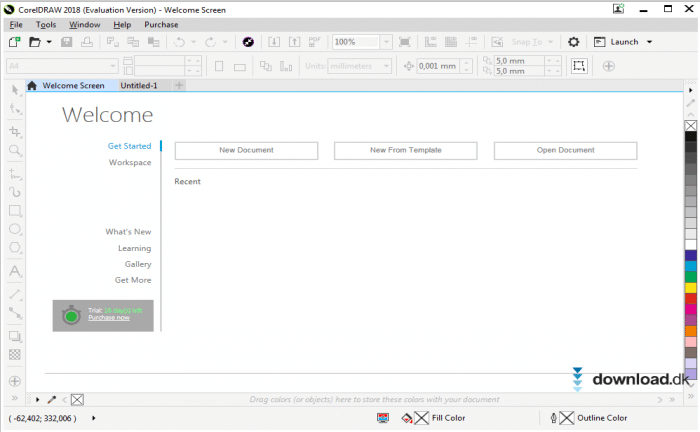Screen dimensions: 700x432
Task: Open the Workspace section
Action: tap(130, 162)
